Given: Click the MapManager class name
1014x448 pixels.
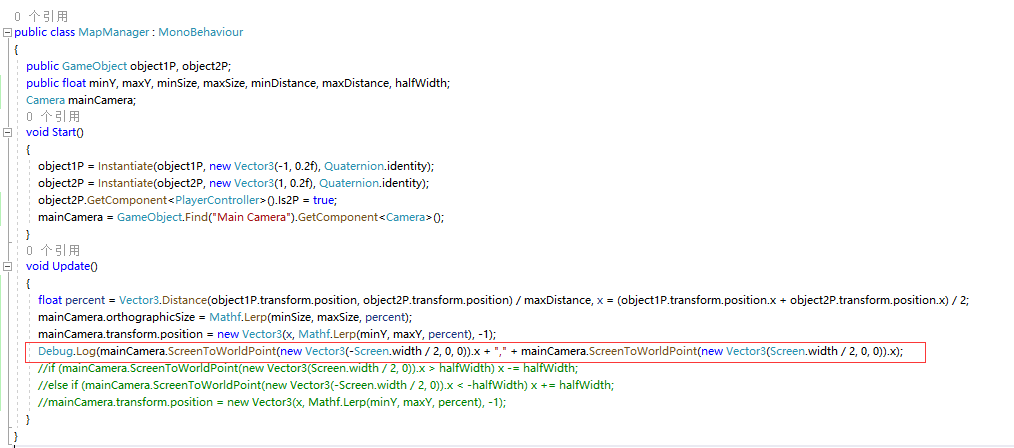Looking at the screenshot, I should click(x=114, y=32).
